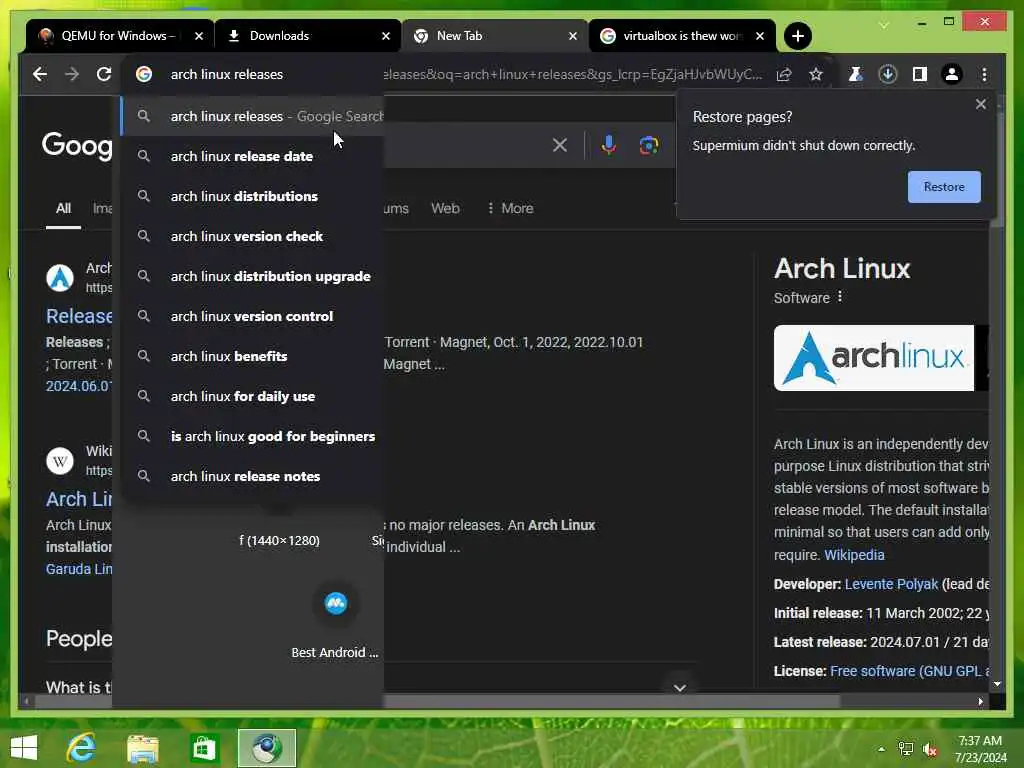
Task: Click the page's vertical scrollbar down arrow
Action: click(997, 684)
